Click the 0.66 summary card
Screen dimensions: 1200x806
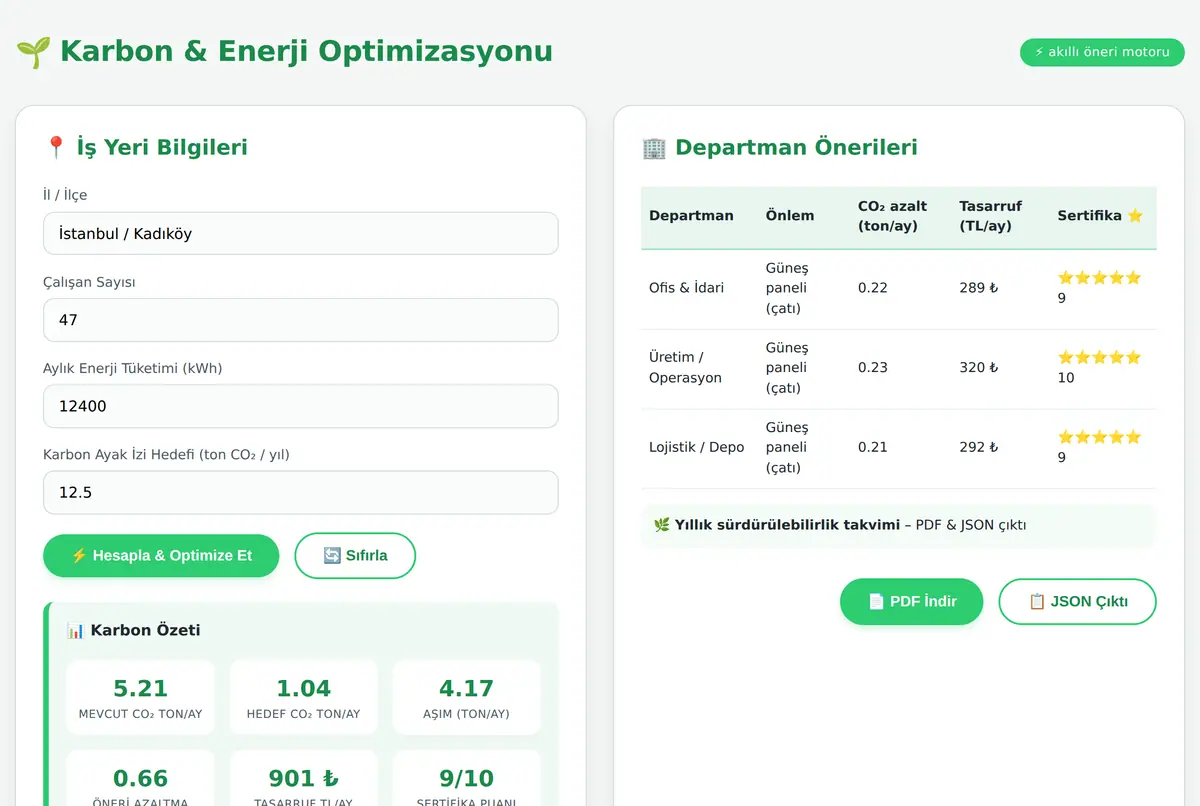pyautogui.click(x=140, y=780)
